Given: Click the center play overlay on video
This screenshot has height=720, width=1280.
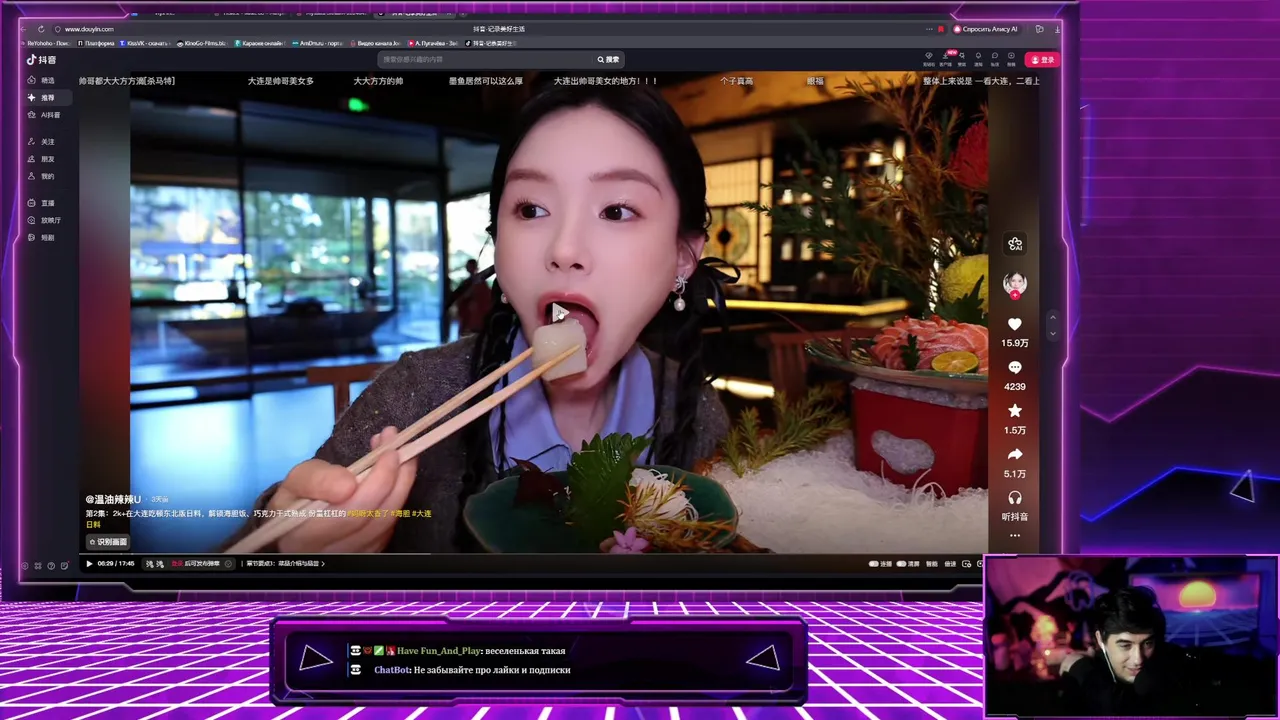Looking at the screenshot, I should click(x=560, y=313).
